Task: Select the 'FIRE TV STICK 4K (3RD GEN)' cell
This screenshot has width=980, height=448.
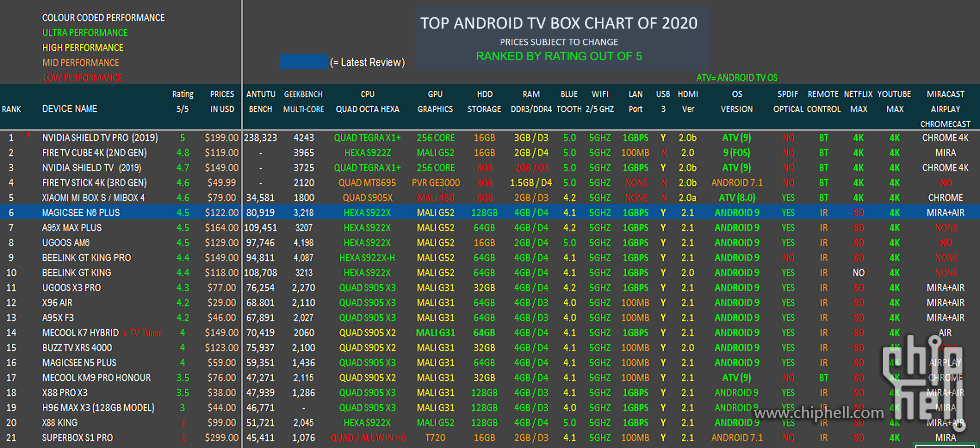Action: (x=94, y=182)
